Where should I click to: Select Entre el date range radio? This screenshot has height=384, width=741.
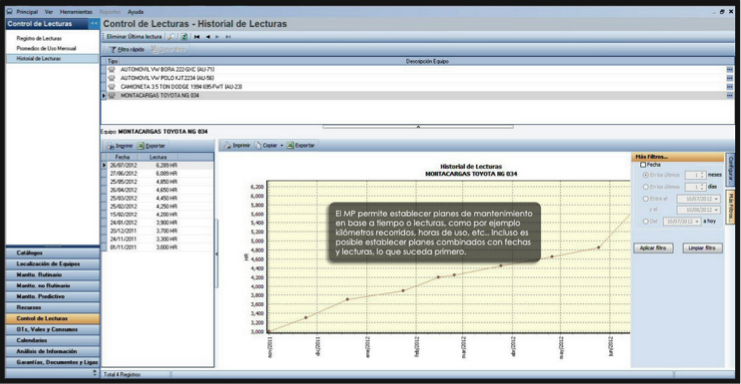coord(646,199)
